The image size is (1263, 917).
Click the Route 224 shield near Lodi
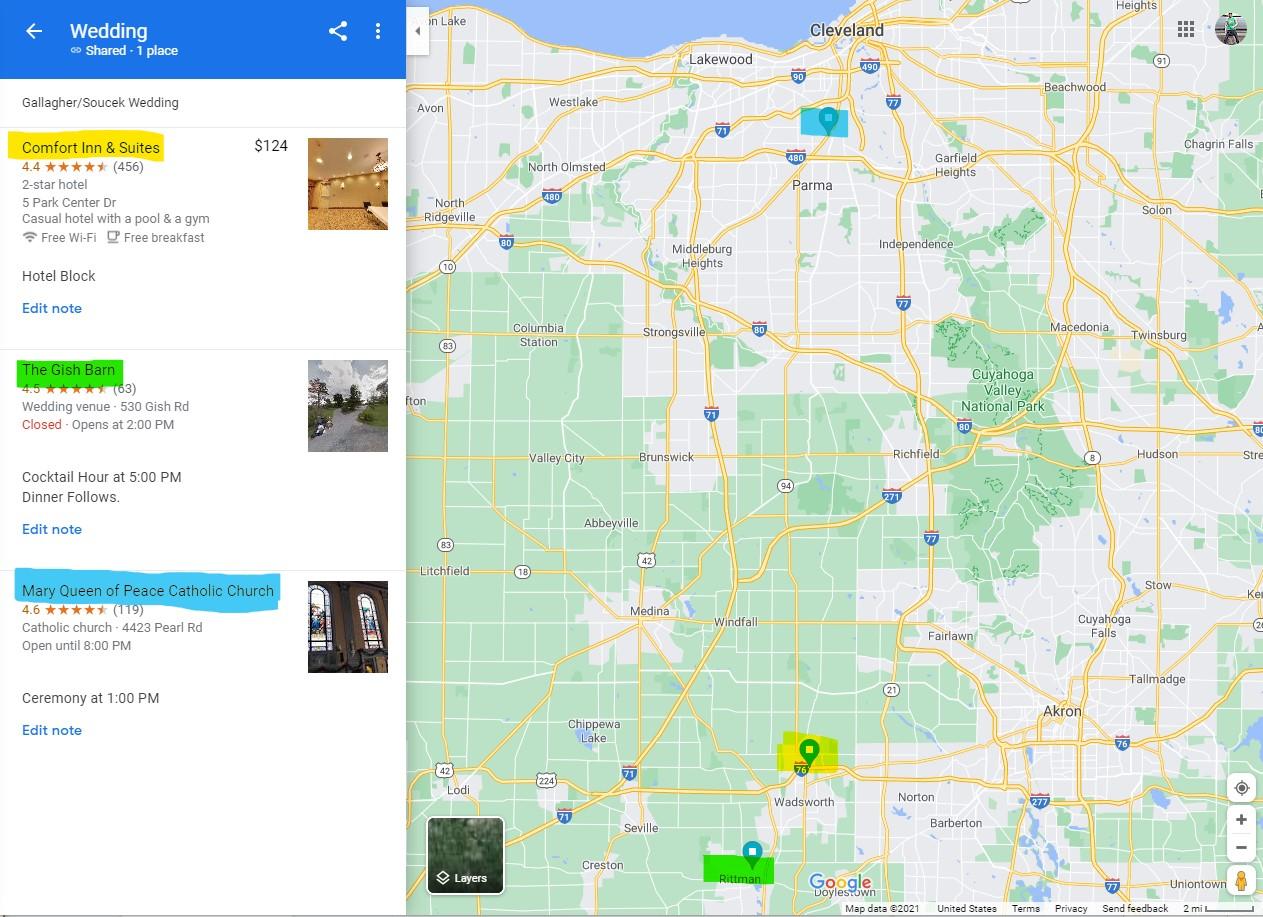pos(546,780)
